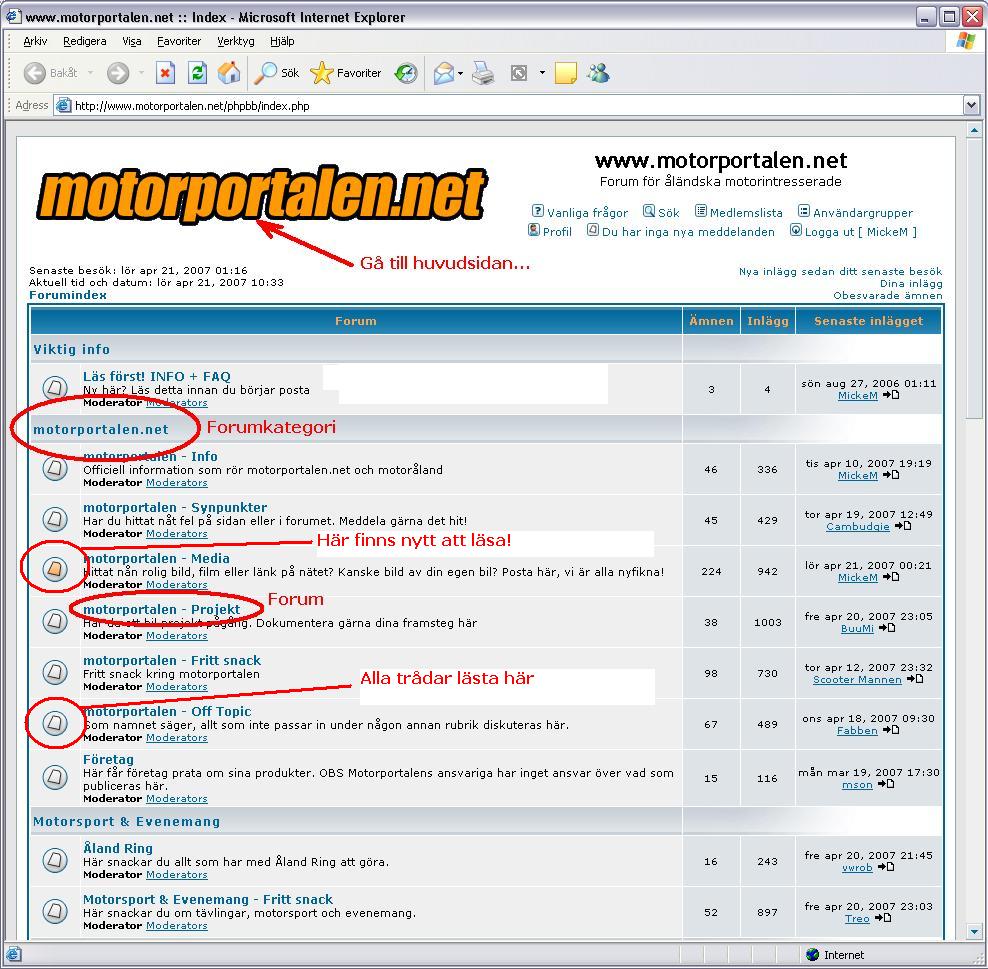Viewport: 988px width, 969px height.
Task: Click status icon for Företag forum
Action: (x=55, y=777)
